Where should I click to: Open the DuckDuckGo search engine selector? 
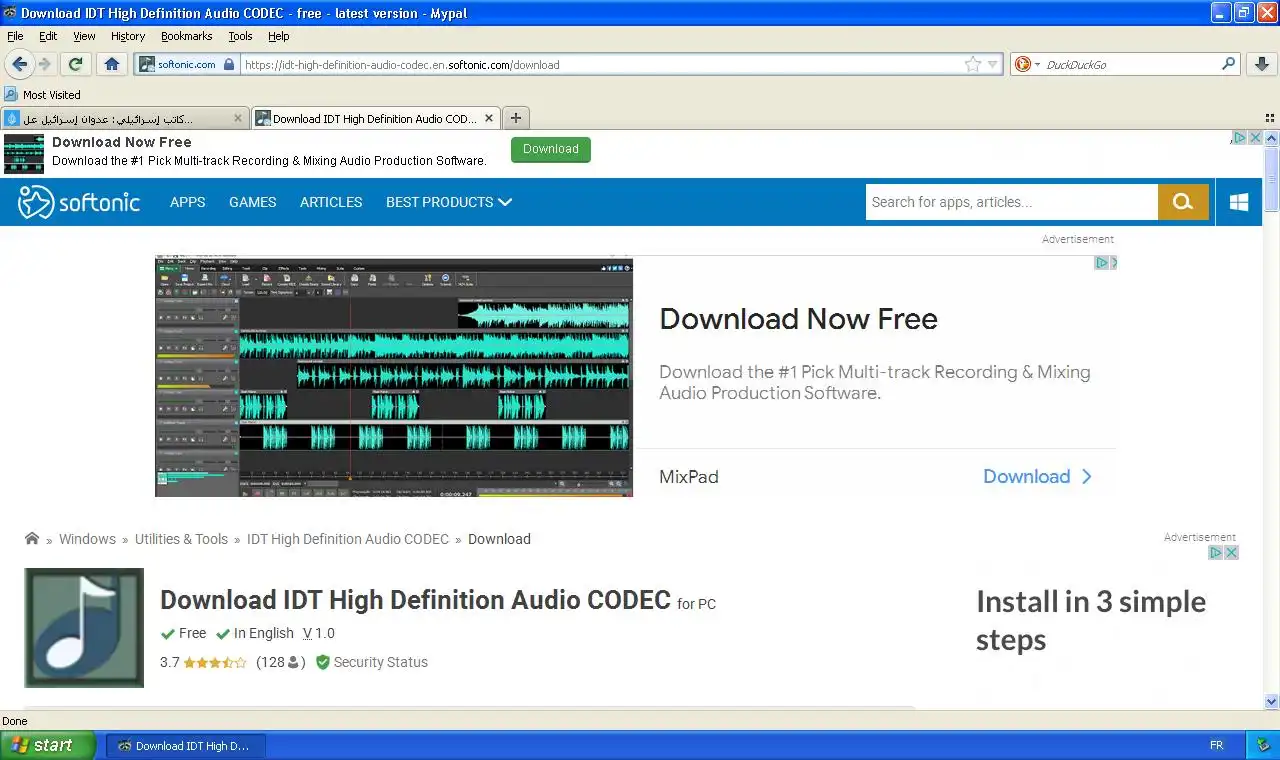pos(1027,64)
